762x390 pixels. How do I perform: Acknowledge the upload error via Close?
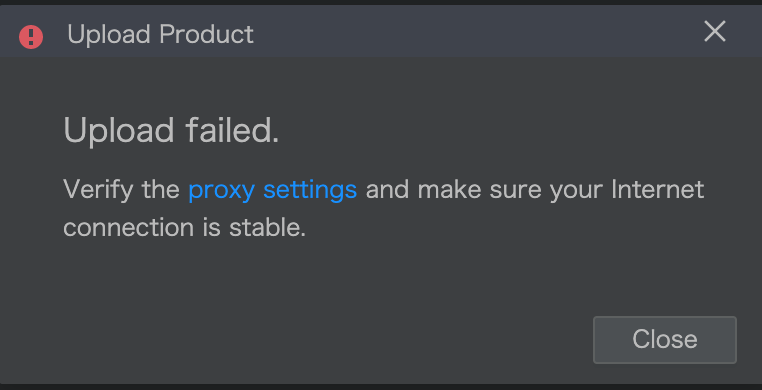point(664,339)
